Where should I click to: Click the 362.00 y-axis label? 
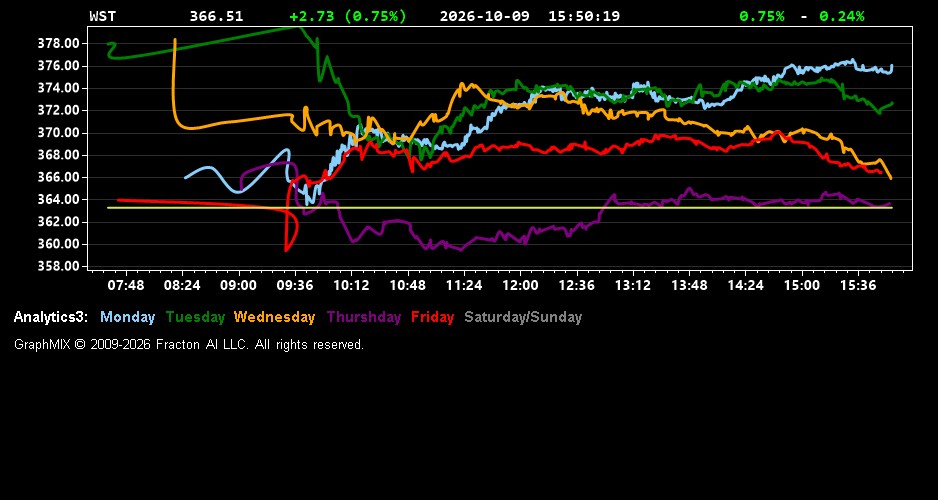click(x=58, y=222)
